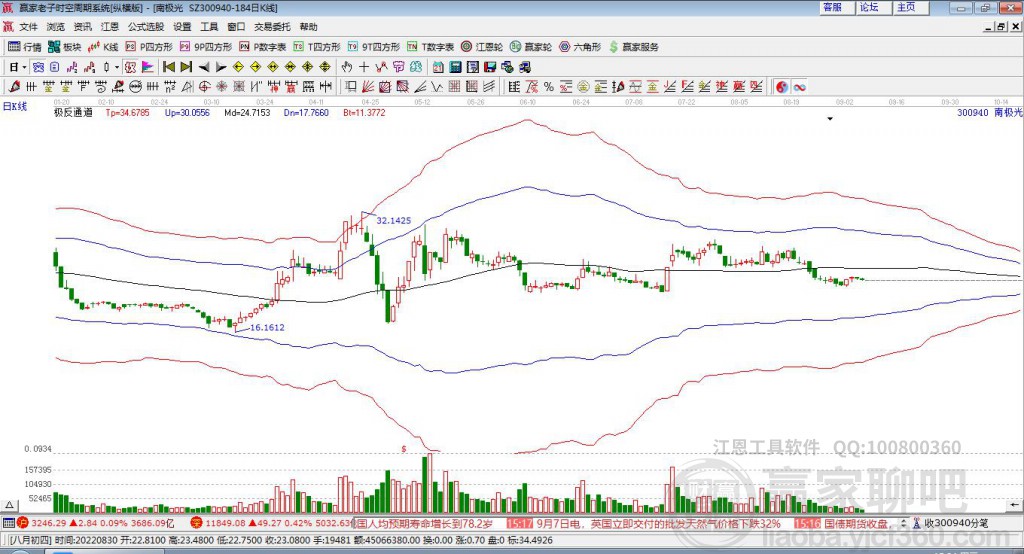Viewport: 1024px width, 554px height.
Task: Click the triangle button at volume panel corner
Action: coord(9,505)
